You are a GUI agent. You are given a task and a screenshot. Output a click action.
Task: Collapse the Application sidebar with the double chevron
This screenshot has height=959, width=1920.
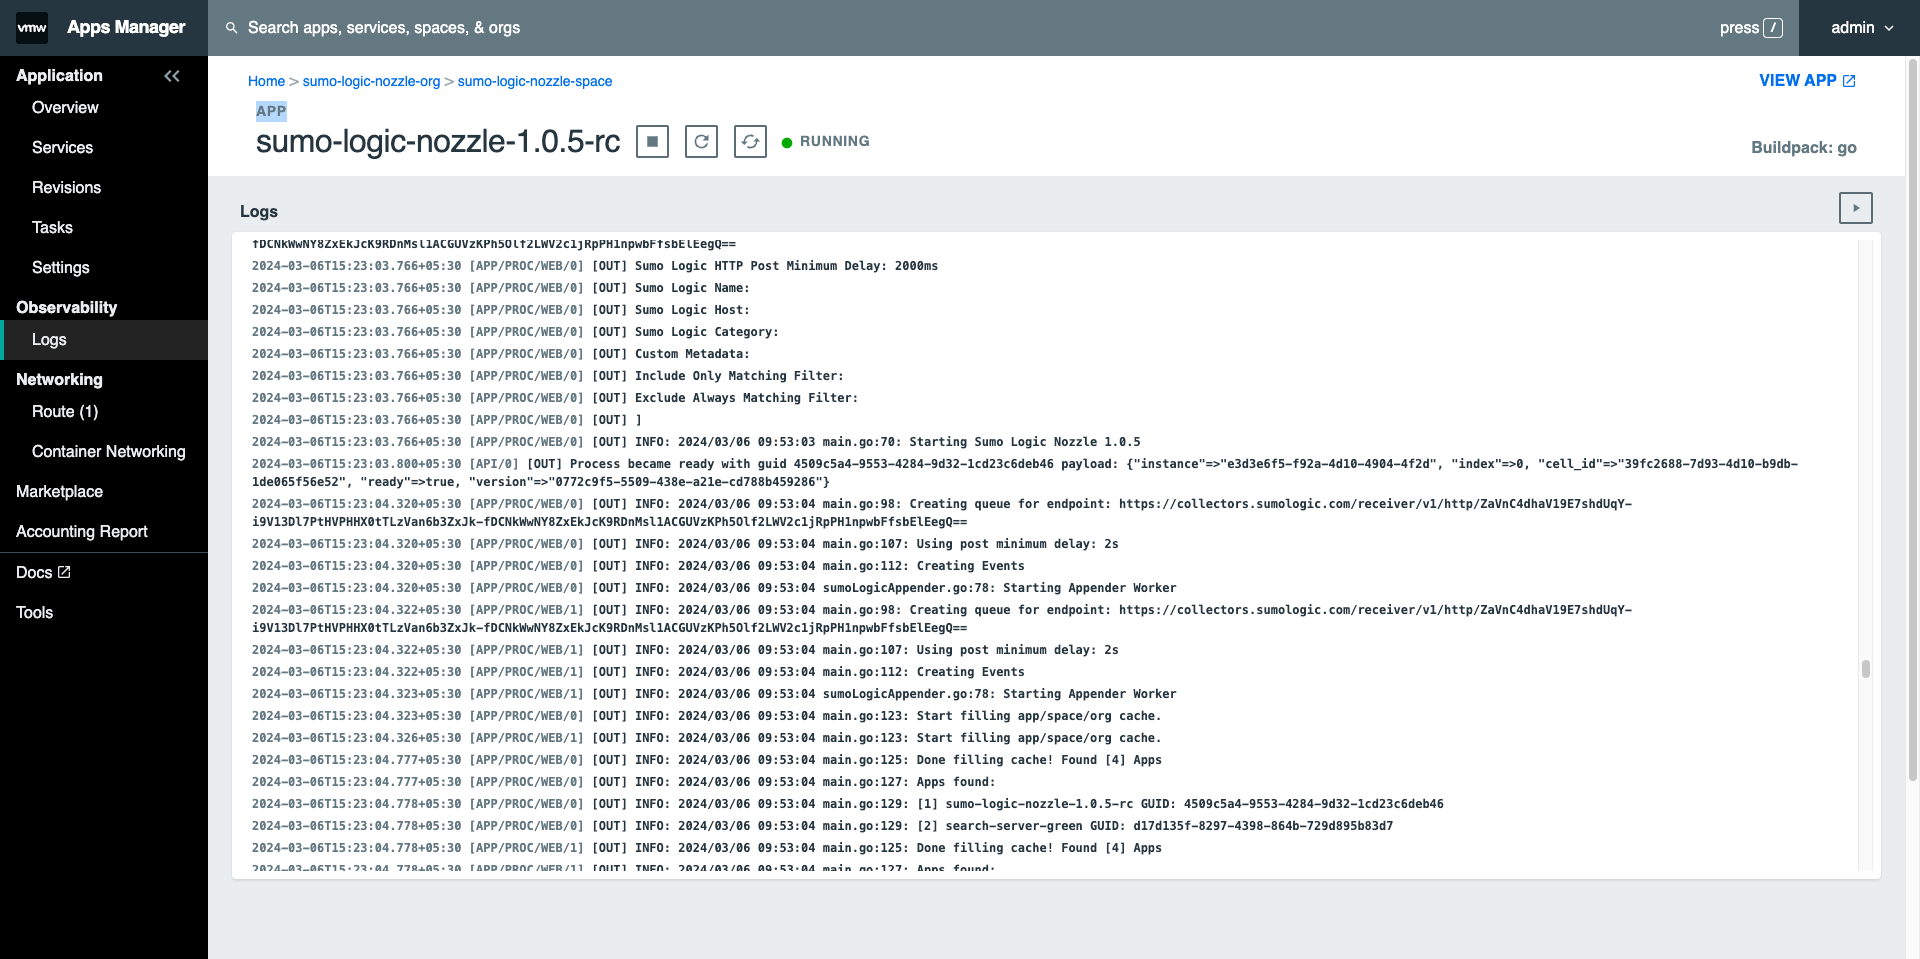click(x=172, y=75)
